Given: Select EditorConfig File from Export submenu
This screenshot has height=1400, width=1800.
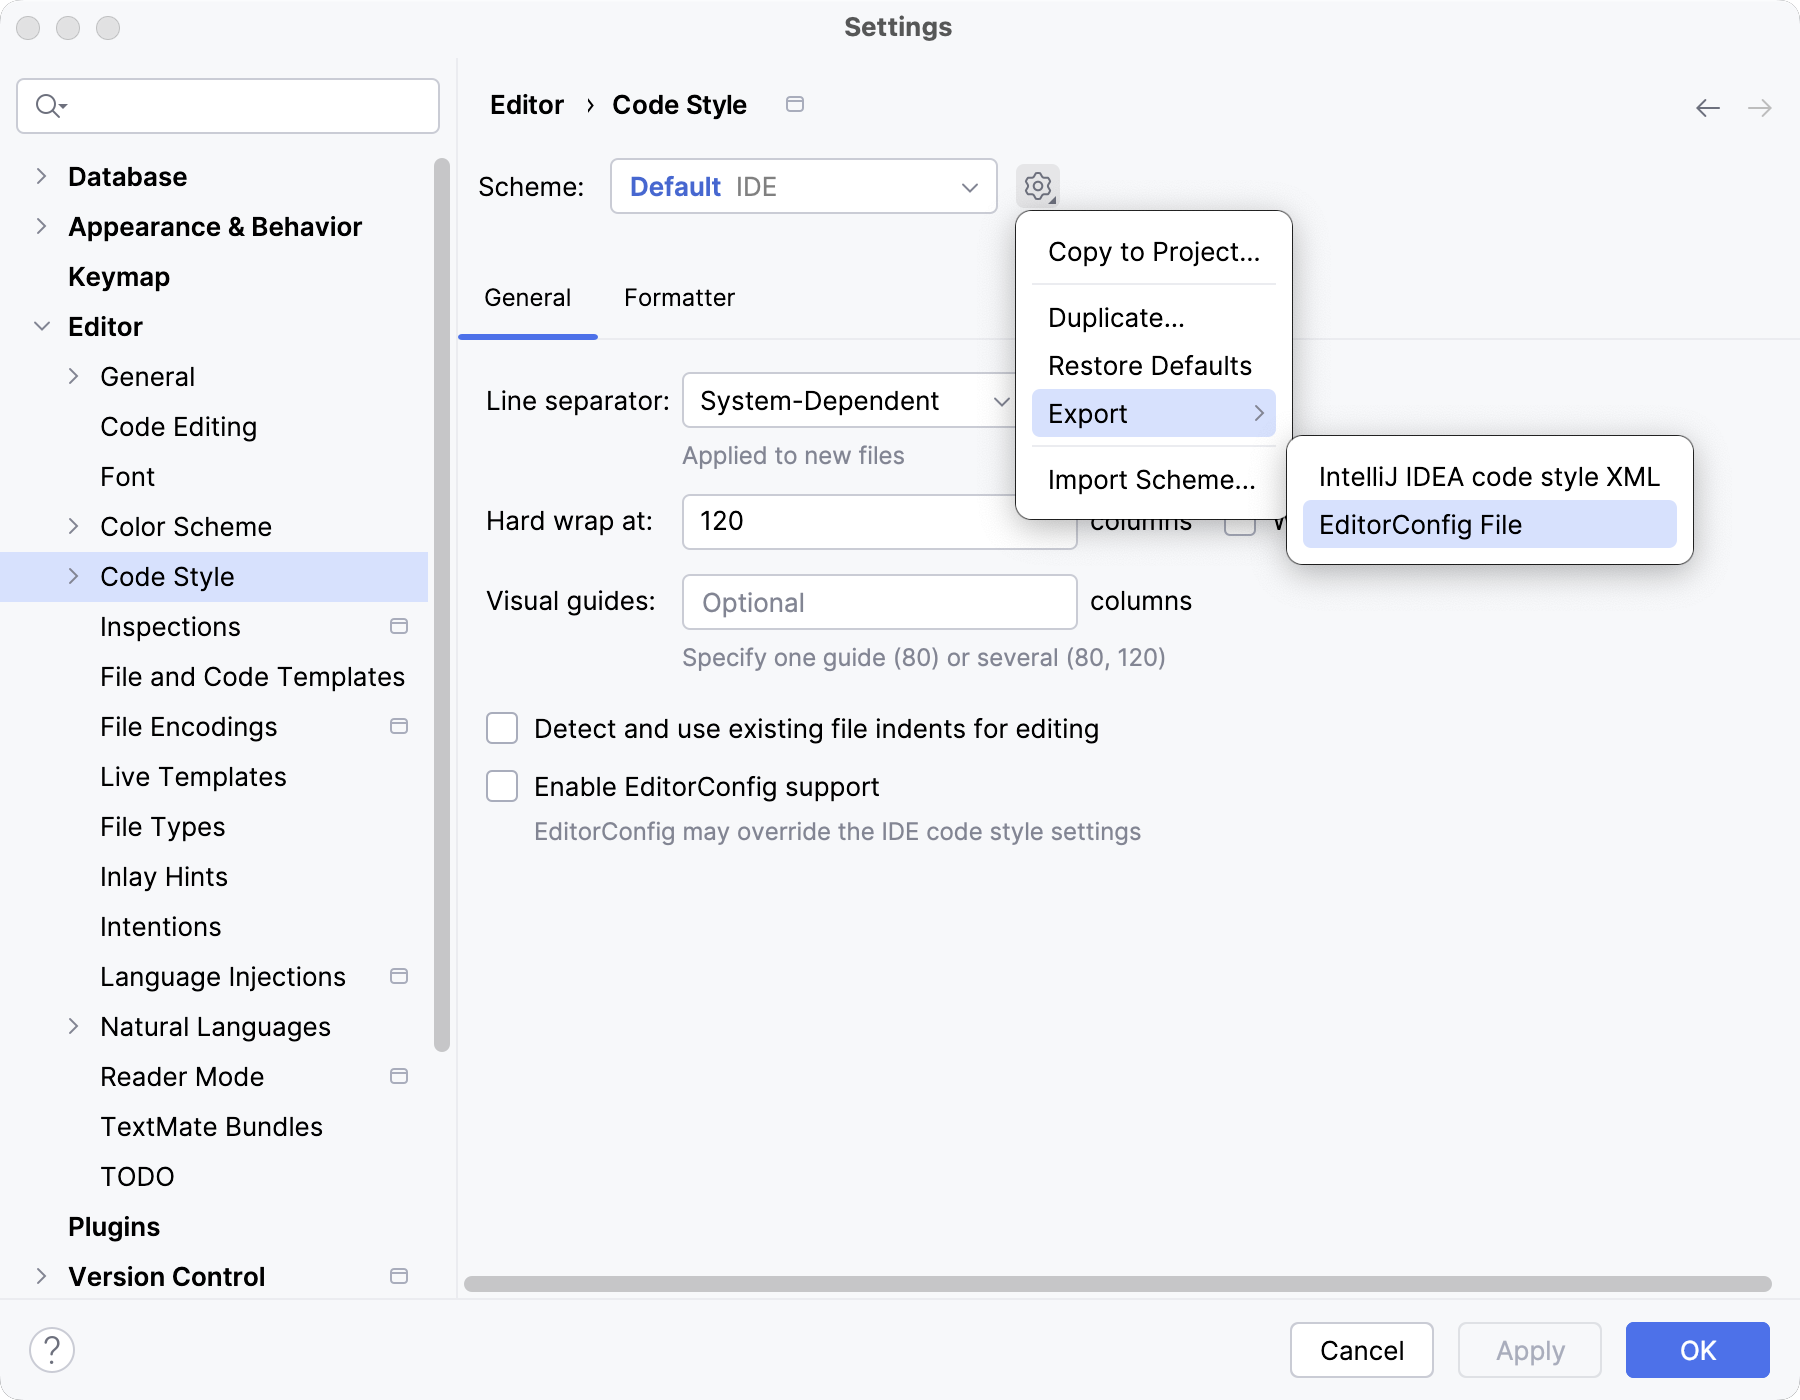Looking at the screenshot, I should [1420, 524].
